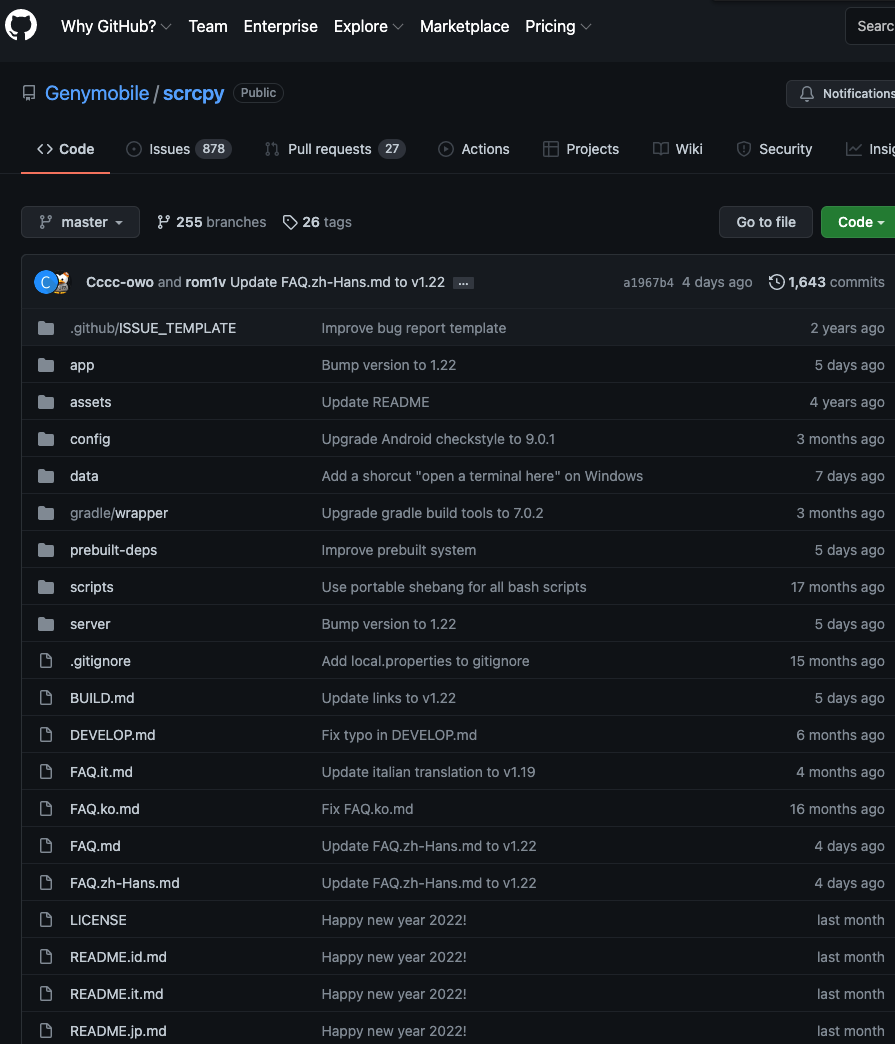Switch to the Security tab

click(x=774, y=149)
